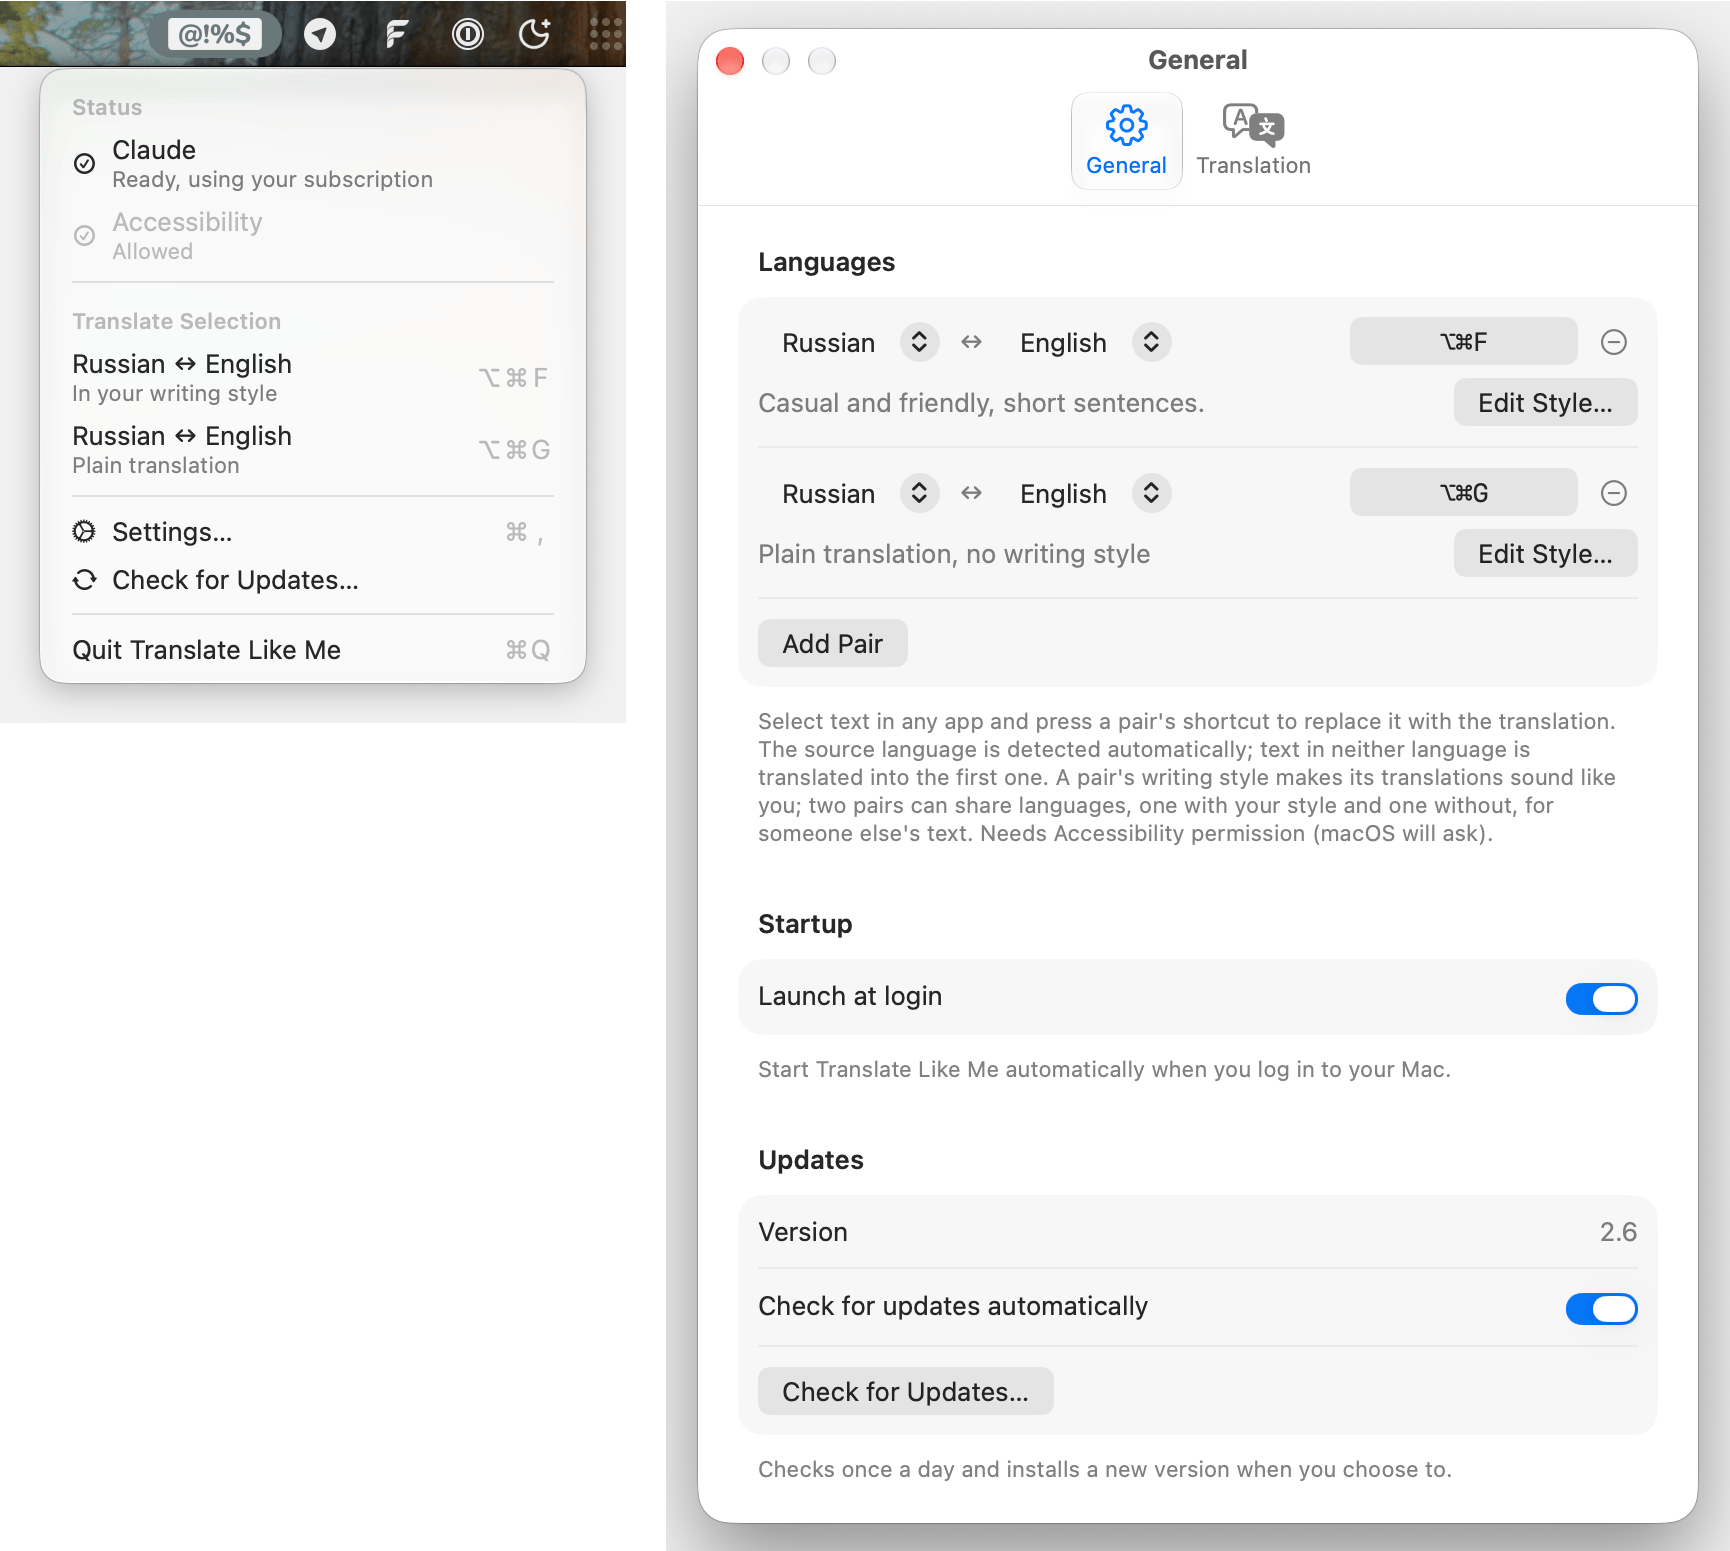The image size is (1730, 1551).
Task: Click the crescent moon menu bar icon
Action: click(x=535, y=34)
